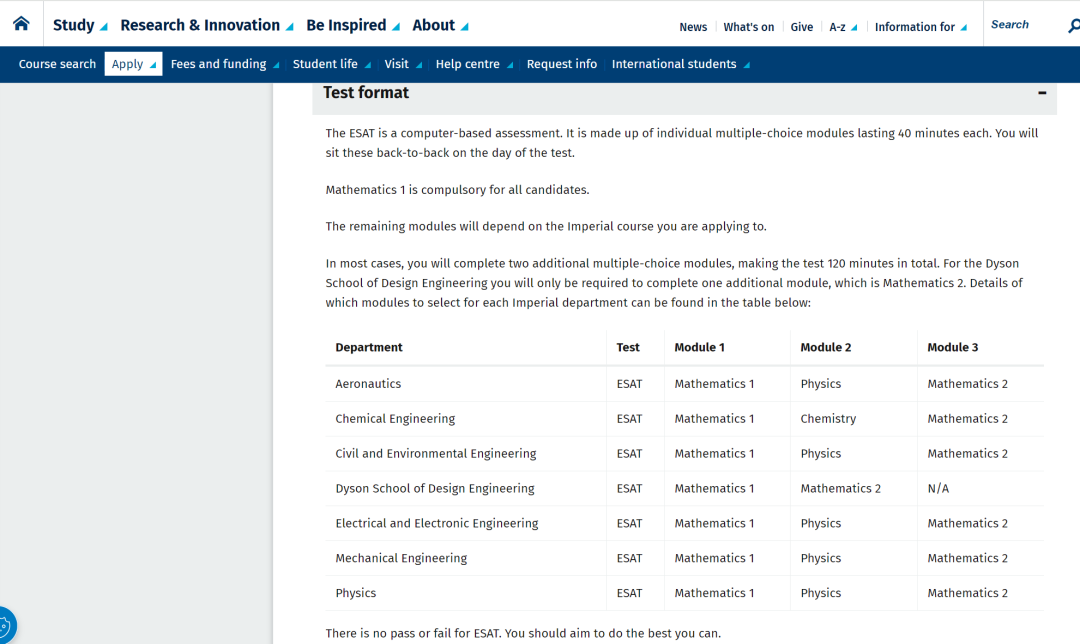Screen dimensions: 1080x644
Task: Expand the Research & Innovation menu
Action: point(207,25)
